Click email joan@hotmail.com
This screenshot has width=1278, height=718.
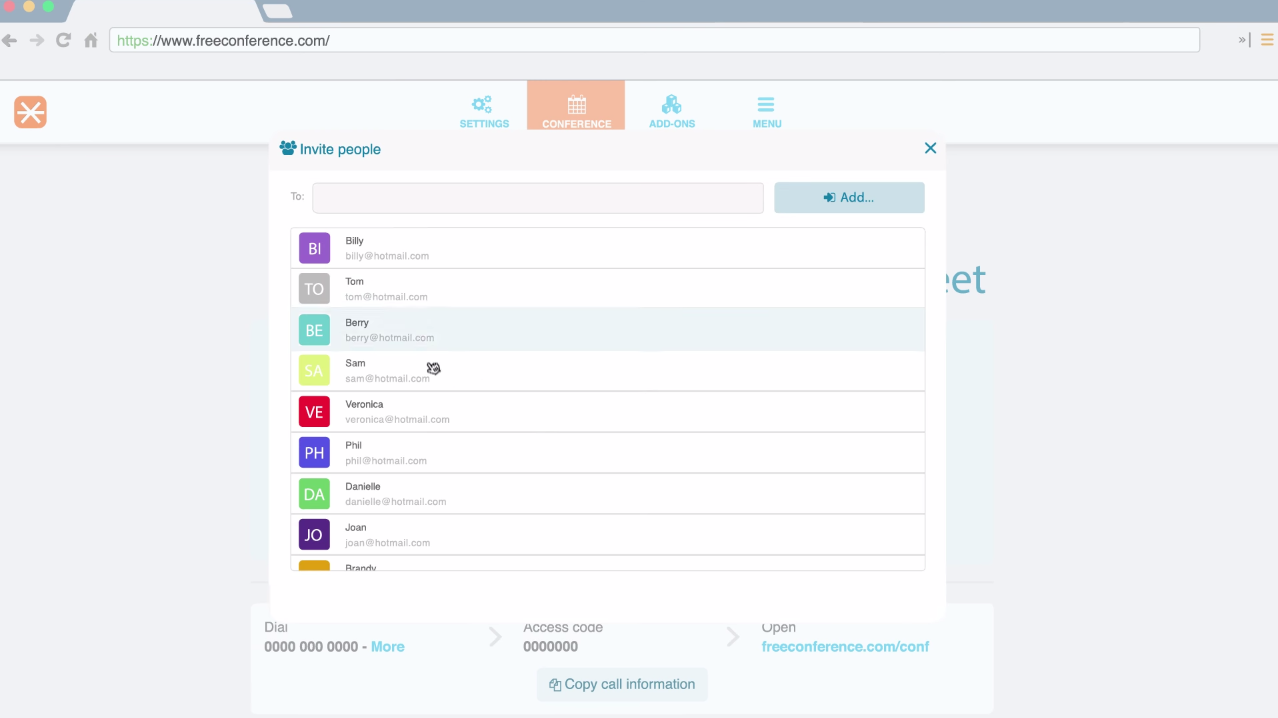point(387,543)
